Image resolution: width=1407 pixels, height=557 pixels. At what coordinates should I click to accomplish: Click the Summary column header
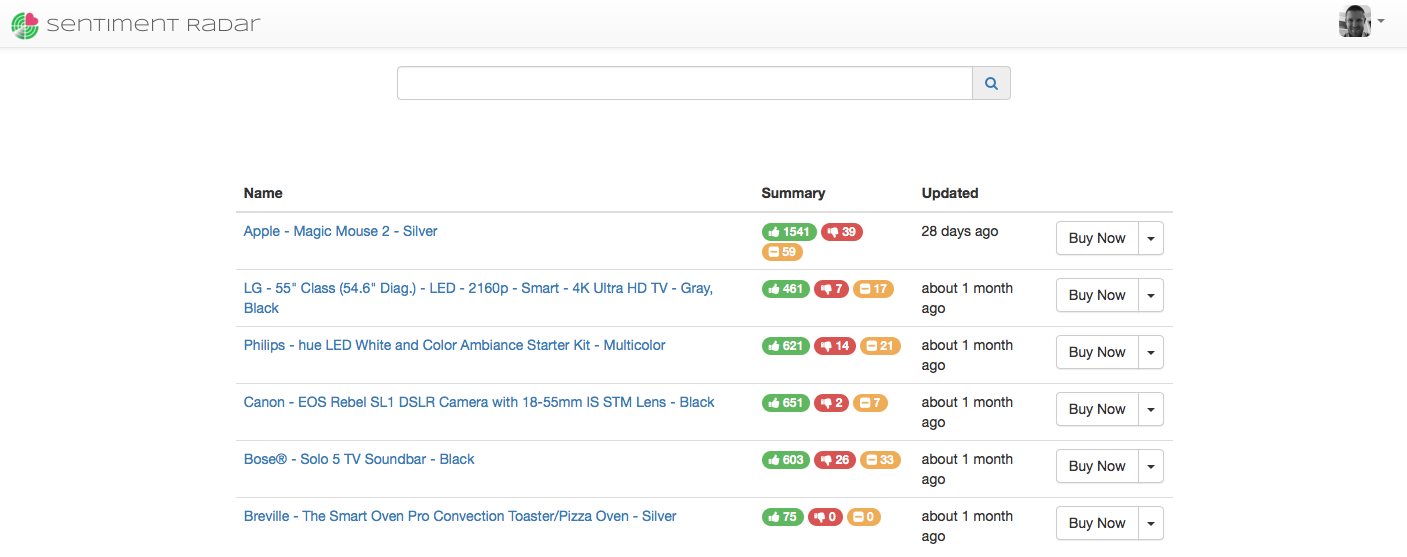(x=793, y=193)
